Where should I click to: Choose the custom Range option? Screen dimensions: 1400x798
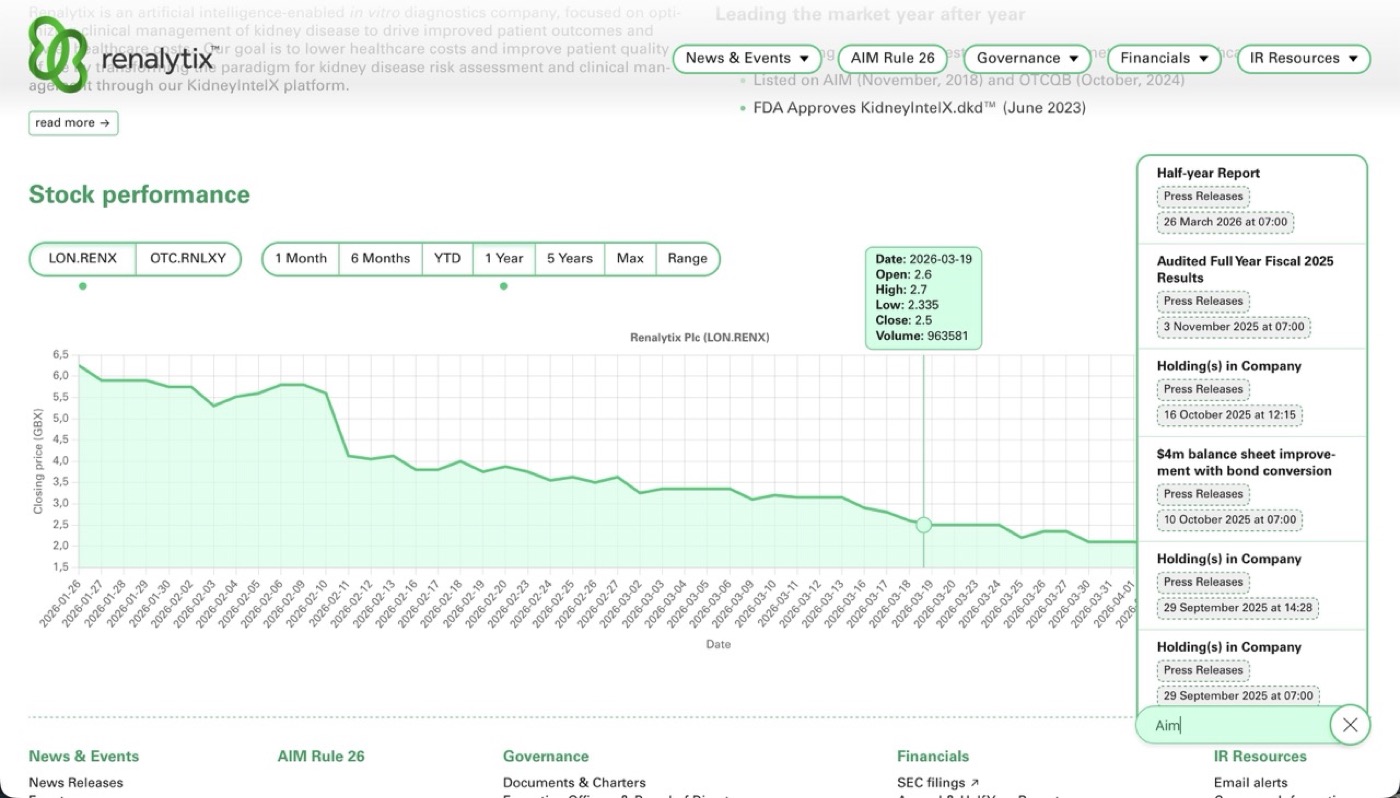coord(687,258)
